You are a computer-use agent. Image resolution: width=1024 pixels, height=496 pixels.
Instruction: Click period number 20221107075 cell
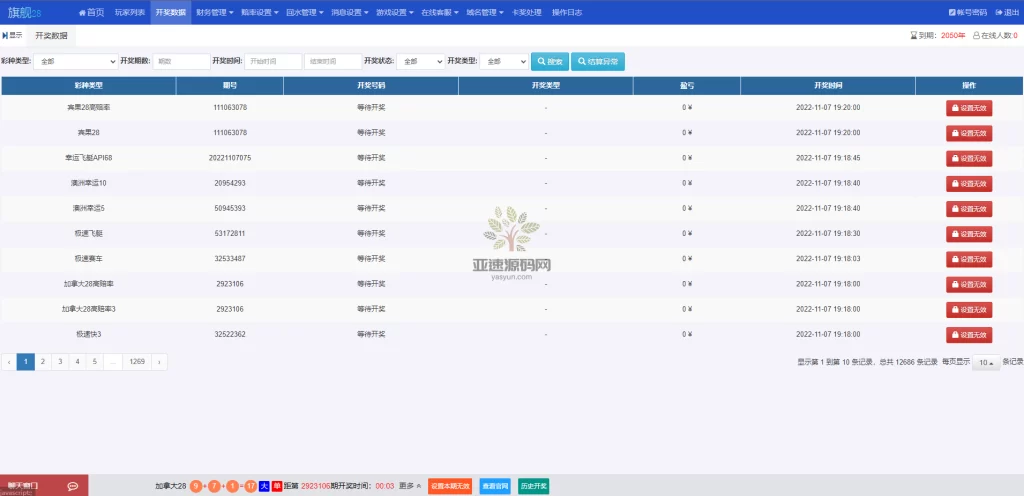[230, 158]
